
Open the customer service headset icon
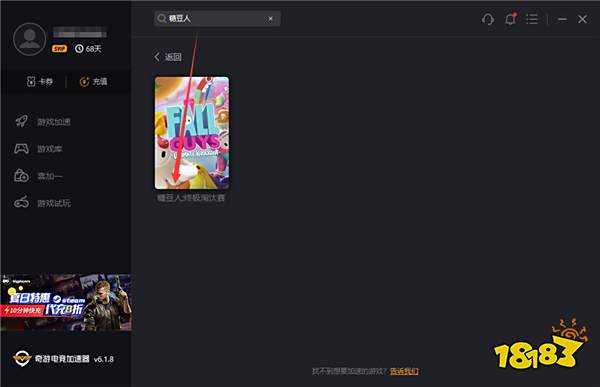pos(488,19)
